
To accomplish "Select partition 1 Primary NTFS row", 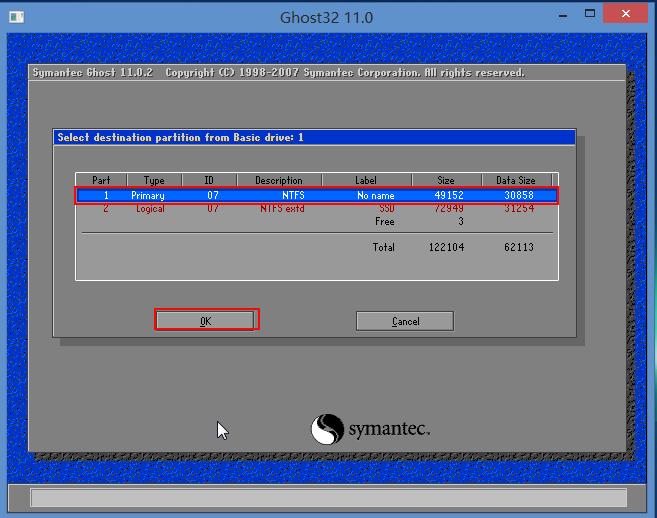I will (317, 195).
